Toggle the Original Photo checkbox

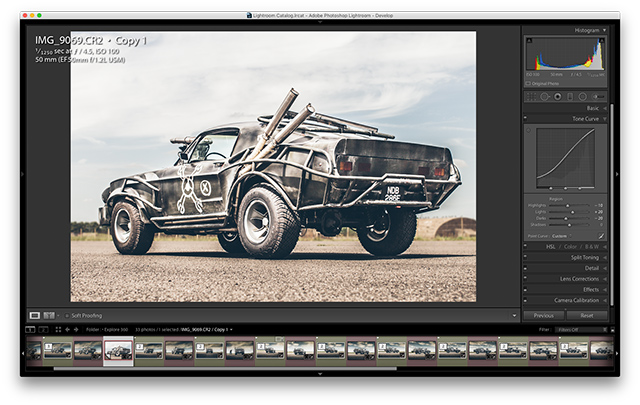pos(528,83)
